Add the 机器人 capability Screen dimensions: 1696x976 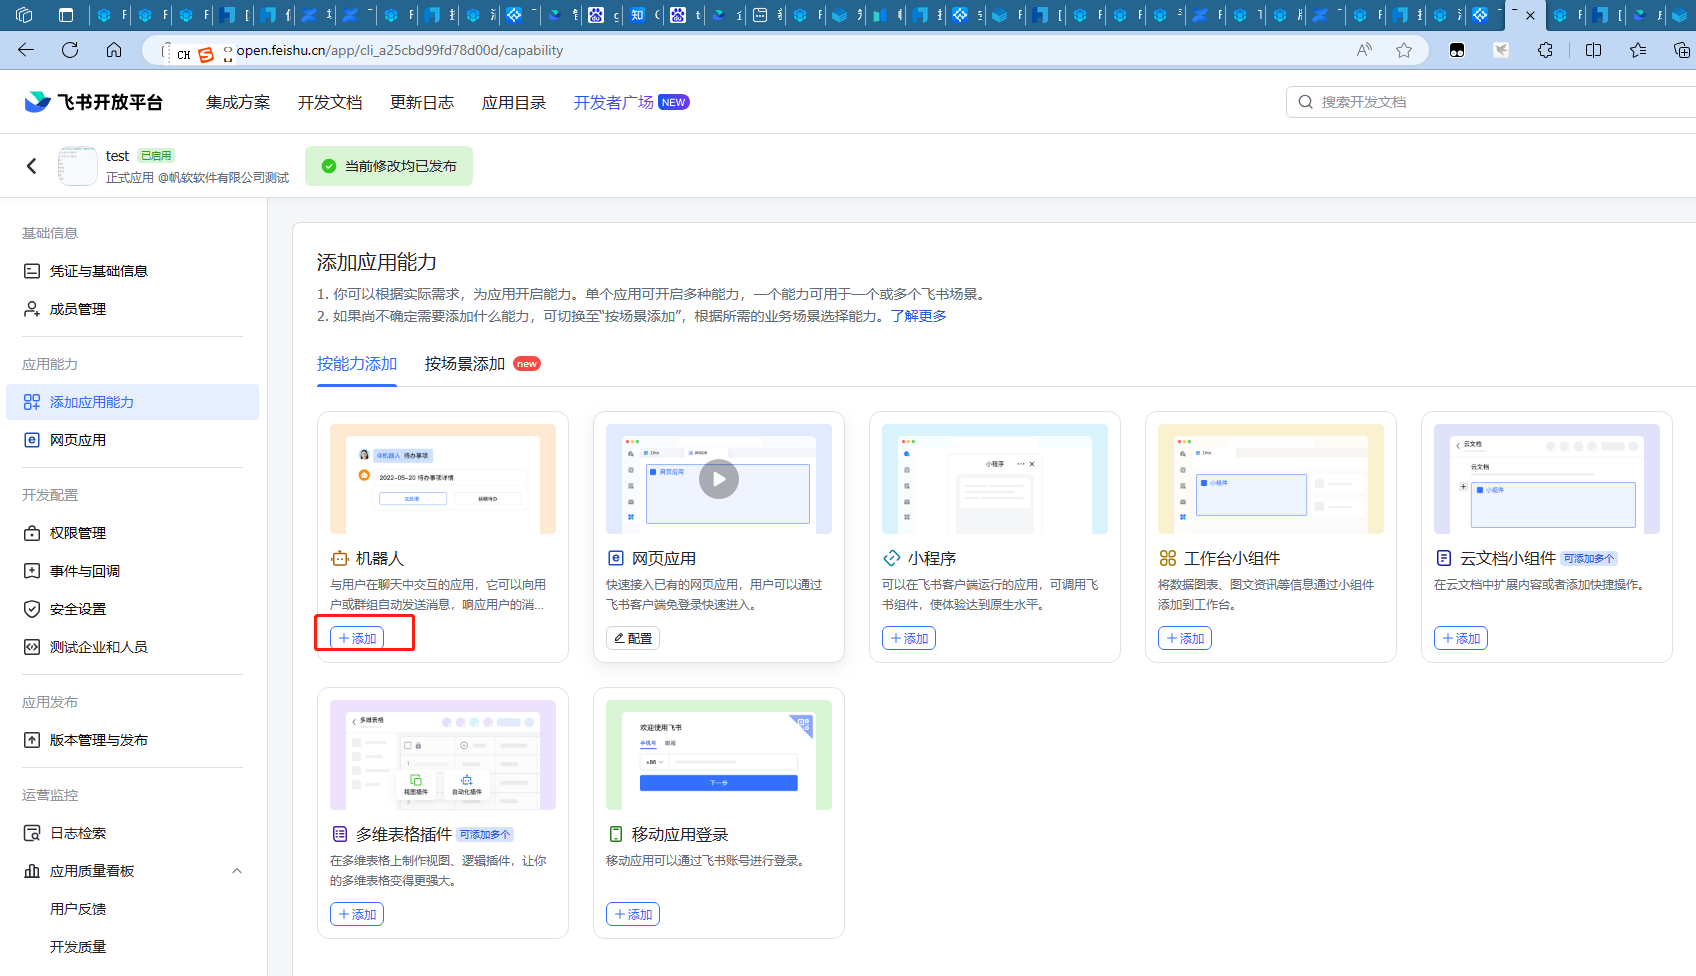[x=357, y=638]
